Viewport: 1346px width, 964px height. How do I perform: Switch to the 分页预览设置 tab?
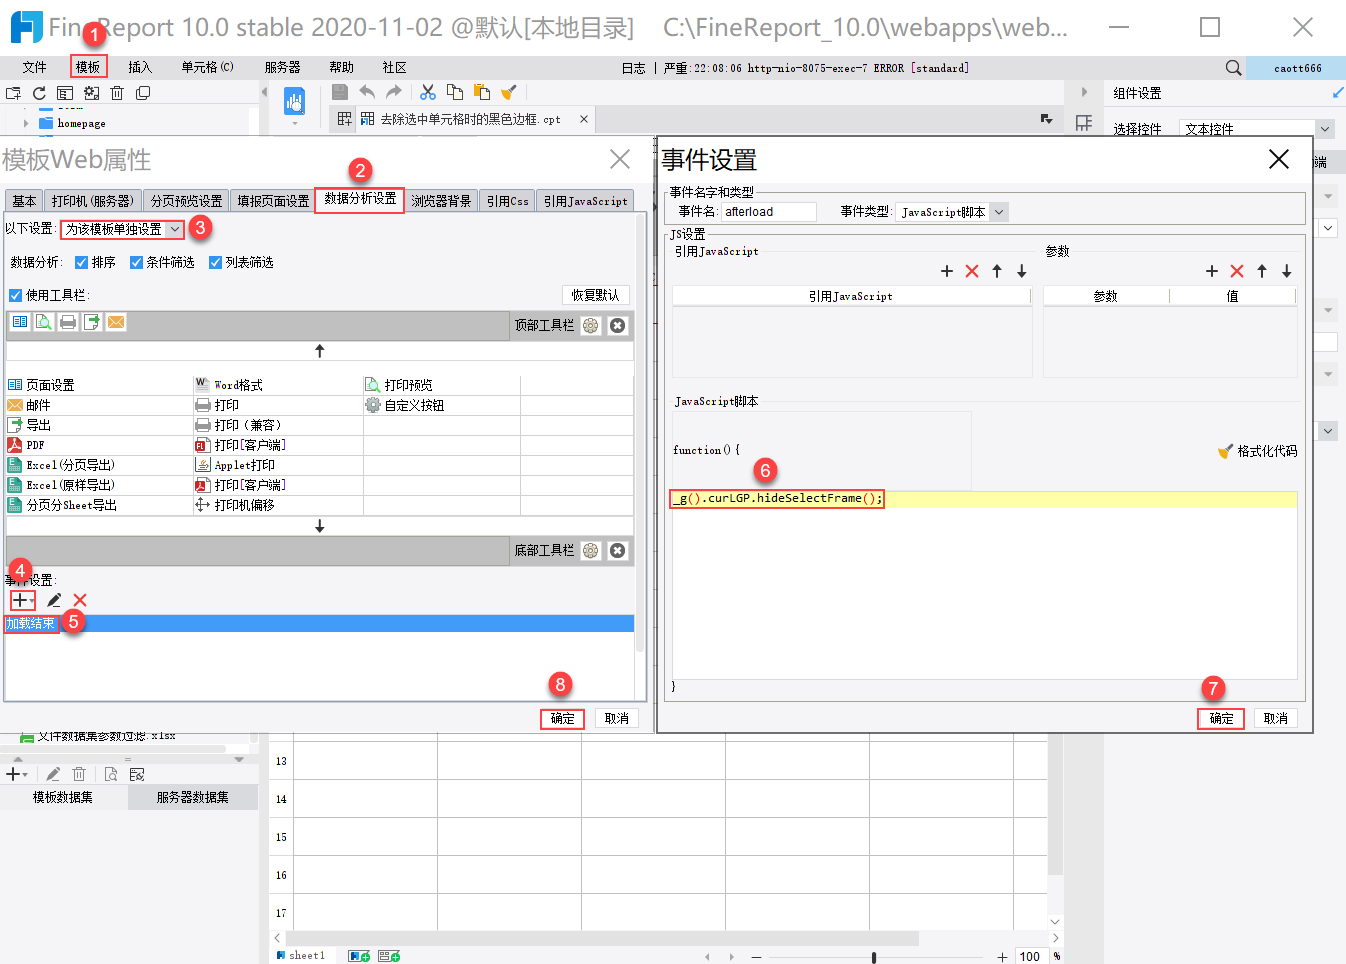point(187,201)
